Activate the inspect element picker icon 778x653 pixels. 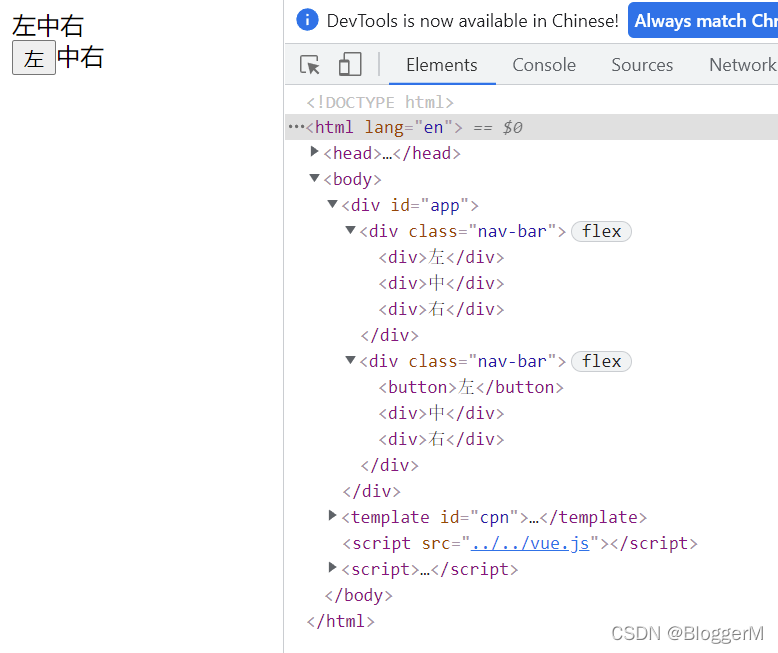pyautogui.click(x=310, y=65)
